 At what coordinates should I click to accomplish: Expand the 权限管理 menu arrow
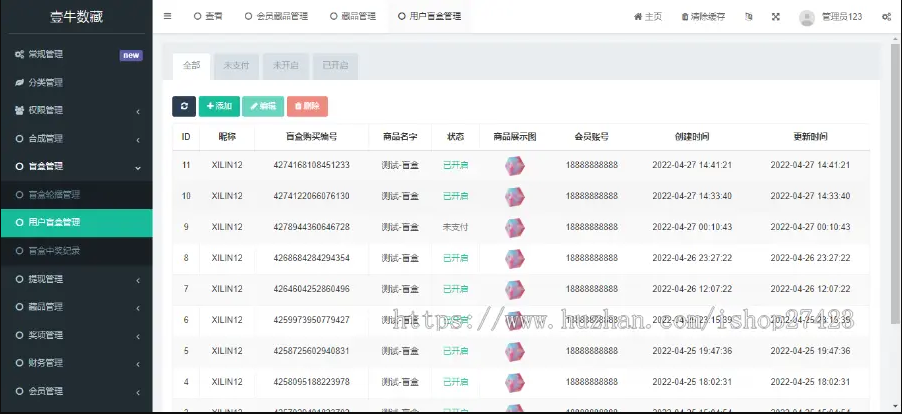[x=138, y=111]
